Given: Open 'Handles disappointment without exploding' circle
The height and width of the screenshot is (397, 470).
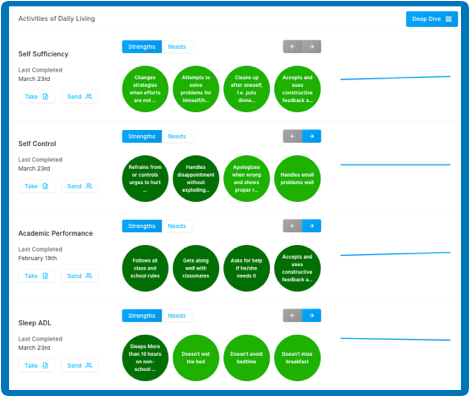Looking at the screenshot, I should 196,179.
